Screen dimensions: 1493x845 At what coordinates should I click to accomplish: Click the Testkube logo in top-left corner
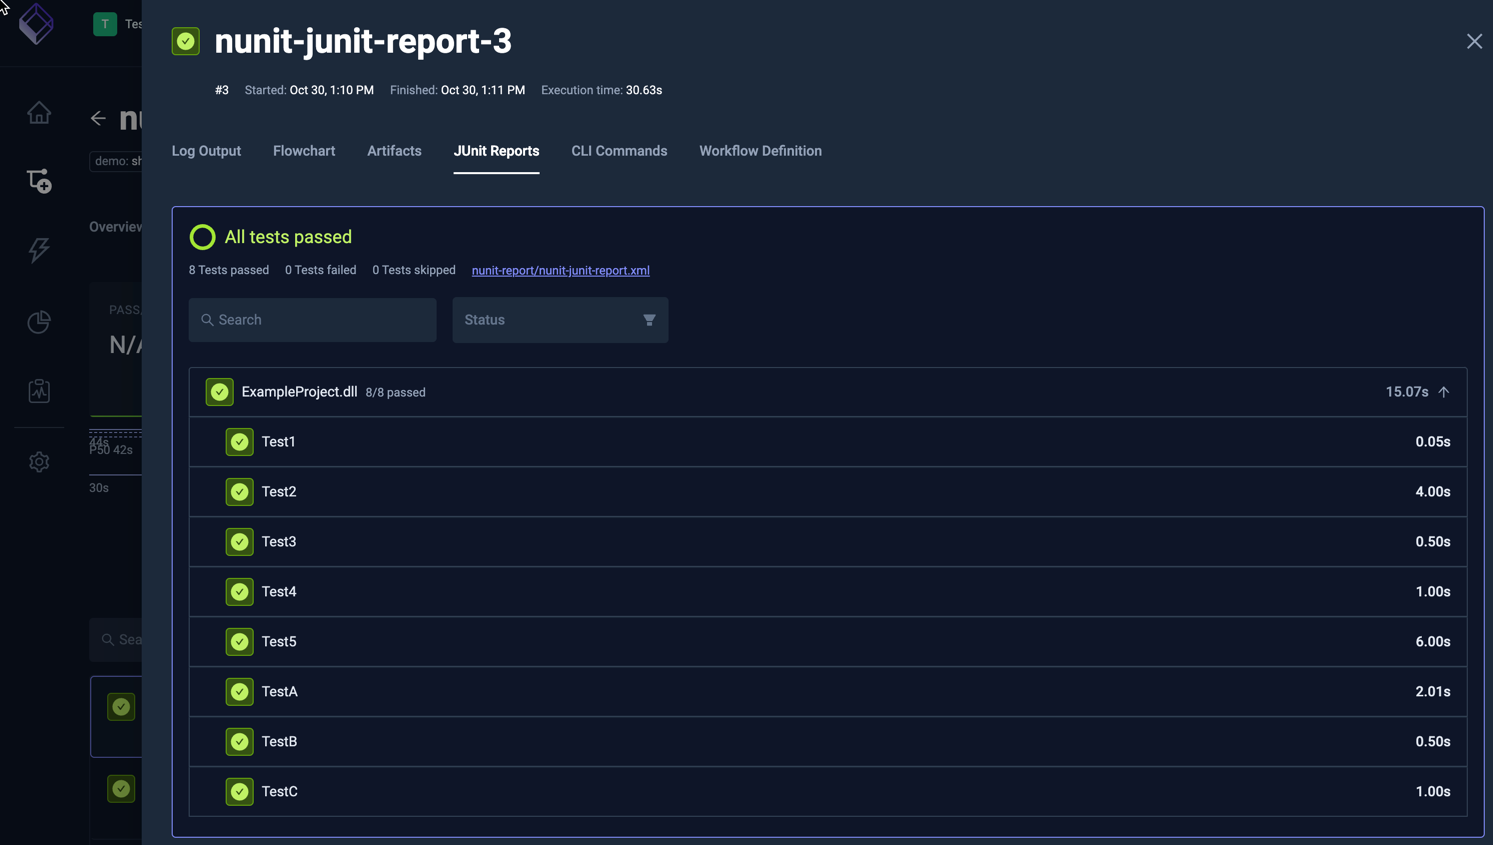pyautogui.click(x=36, y=24)
